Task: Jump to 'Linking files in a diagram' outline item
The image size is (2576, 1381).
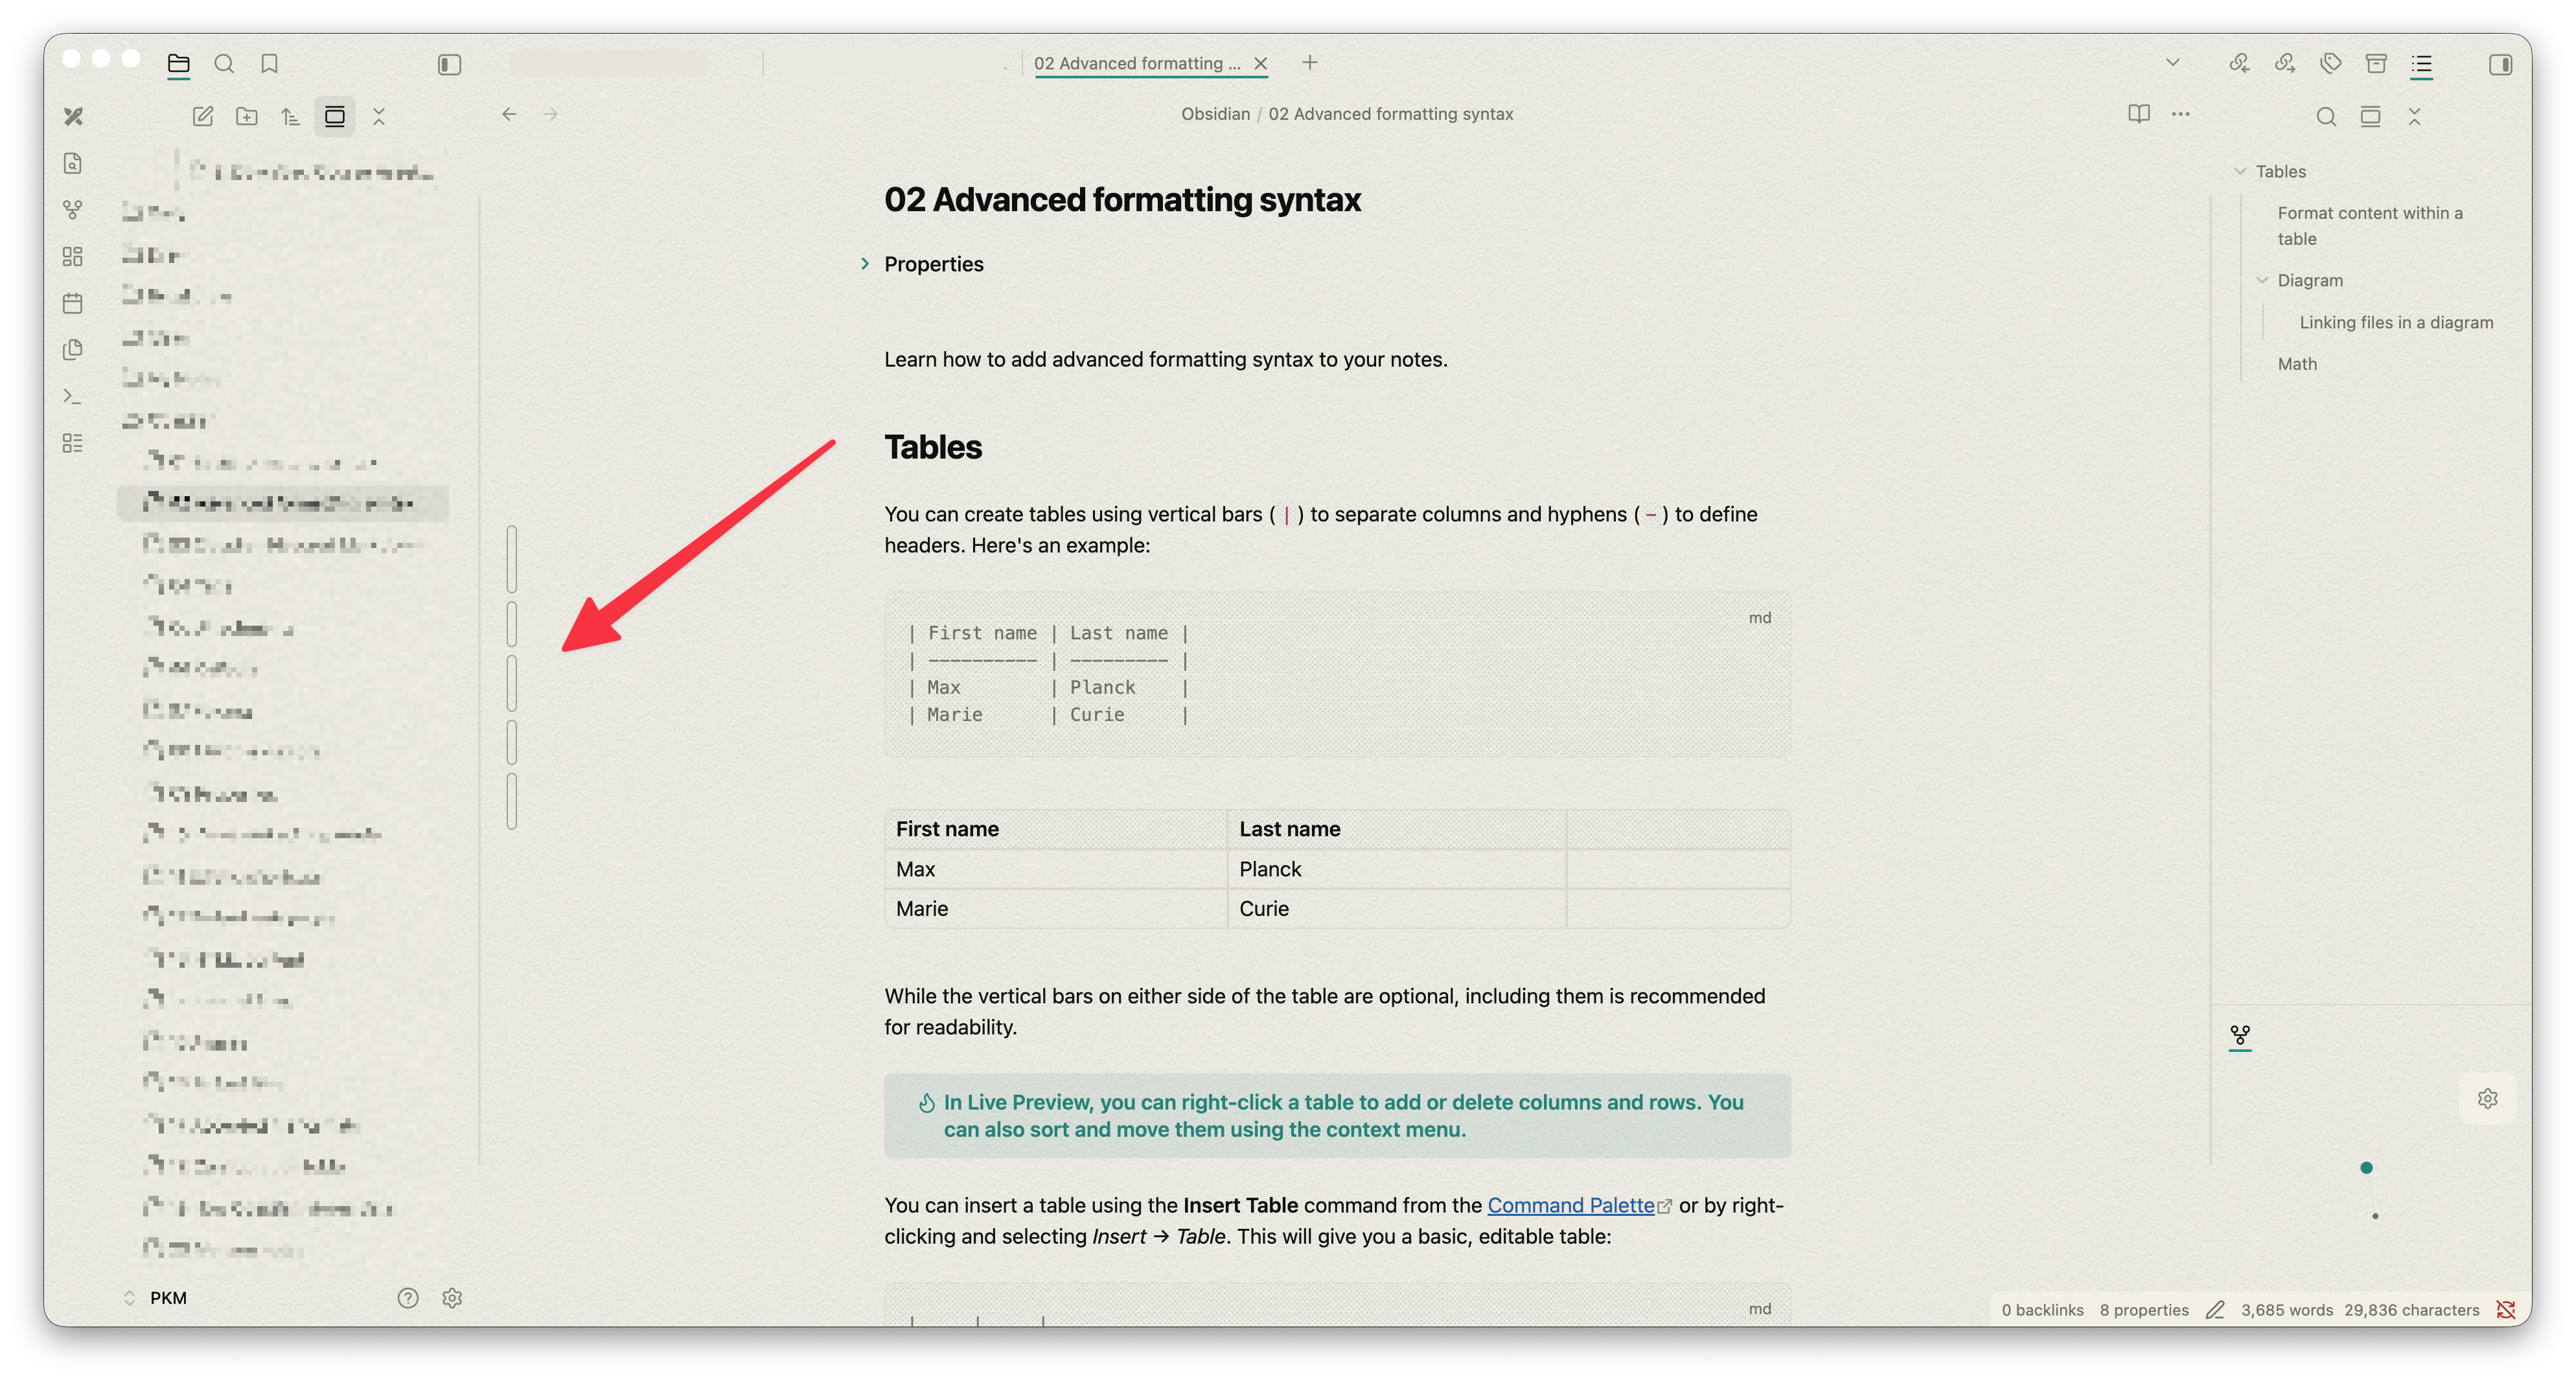Action: pyautogui.click(x=2396, y=322)
